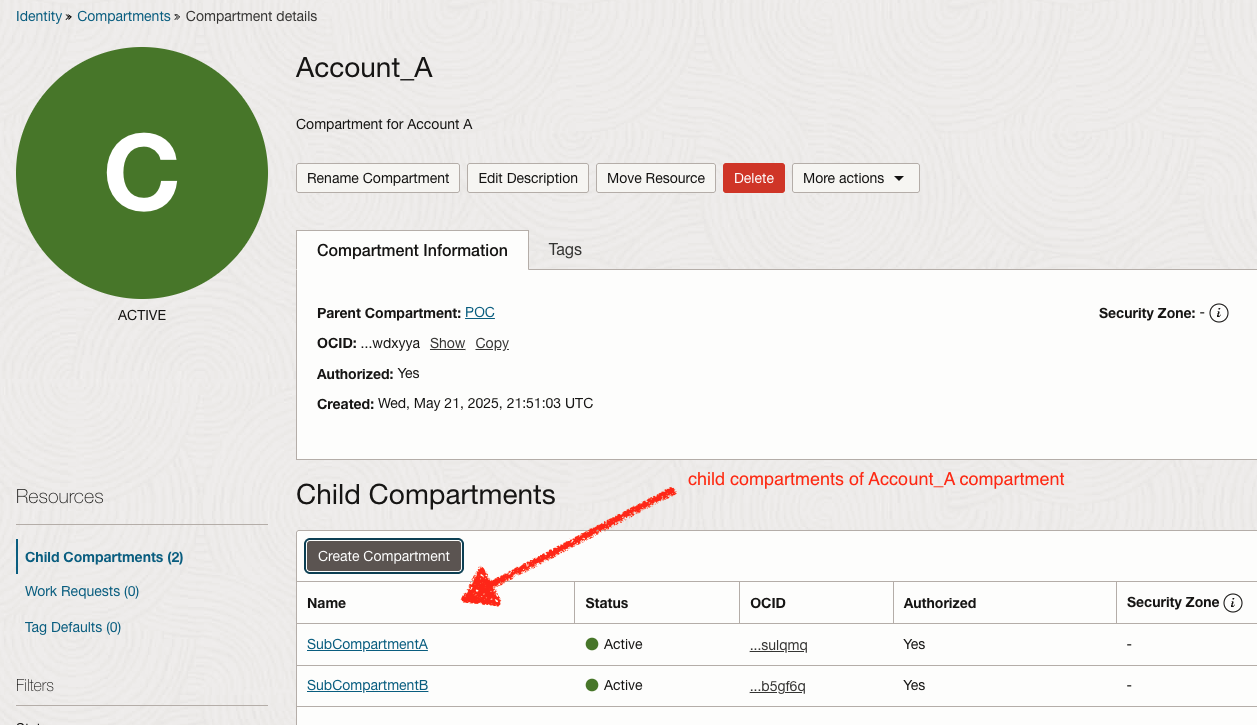Image resolution: width=1257 pixels, height=725 pixels.
Task: Click the red Delete button
Action: (x=754, y=178)
